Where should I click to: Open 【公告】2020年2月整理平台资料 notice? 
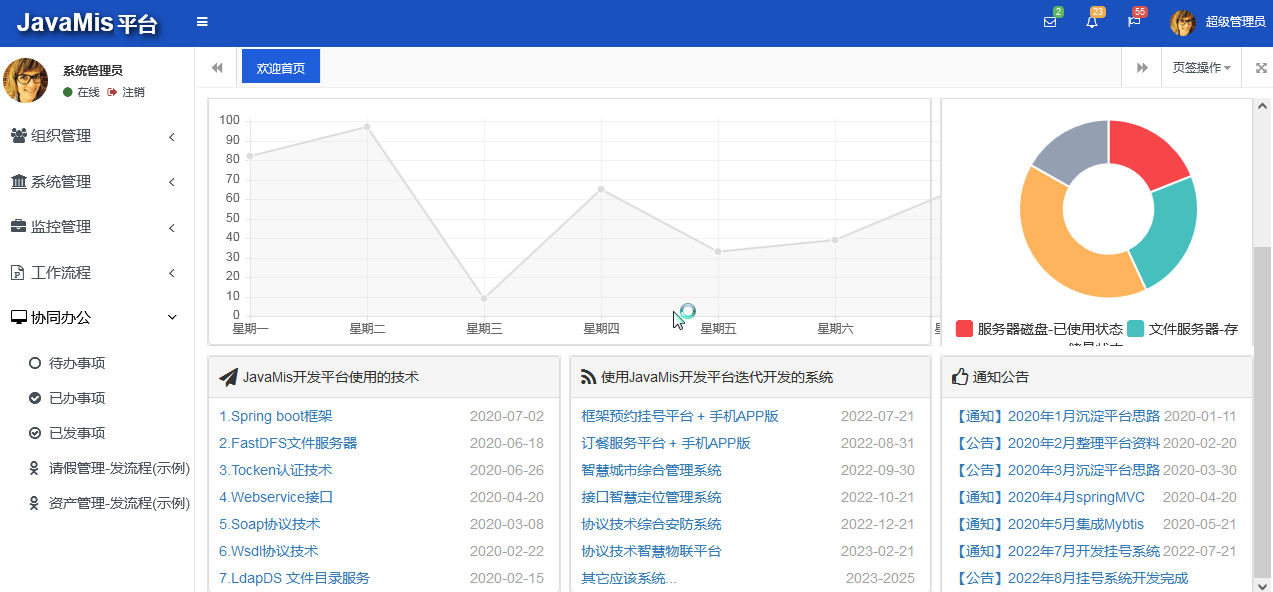click(1058, 443)
